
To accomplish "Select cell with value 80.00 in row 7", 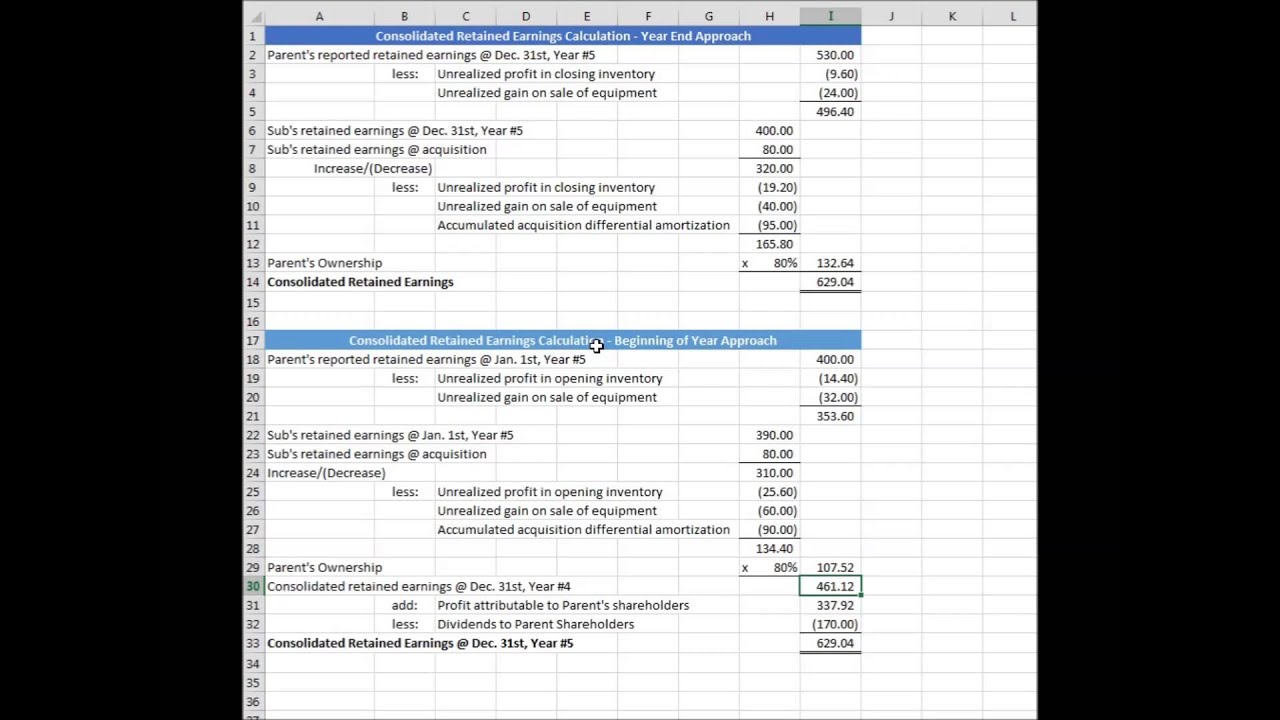I will point(769,150).
